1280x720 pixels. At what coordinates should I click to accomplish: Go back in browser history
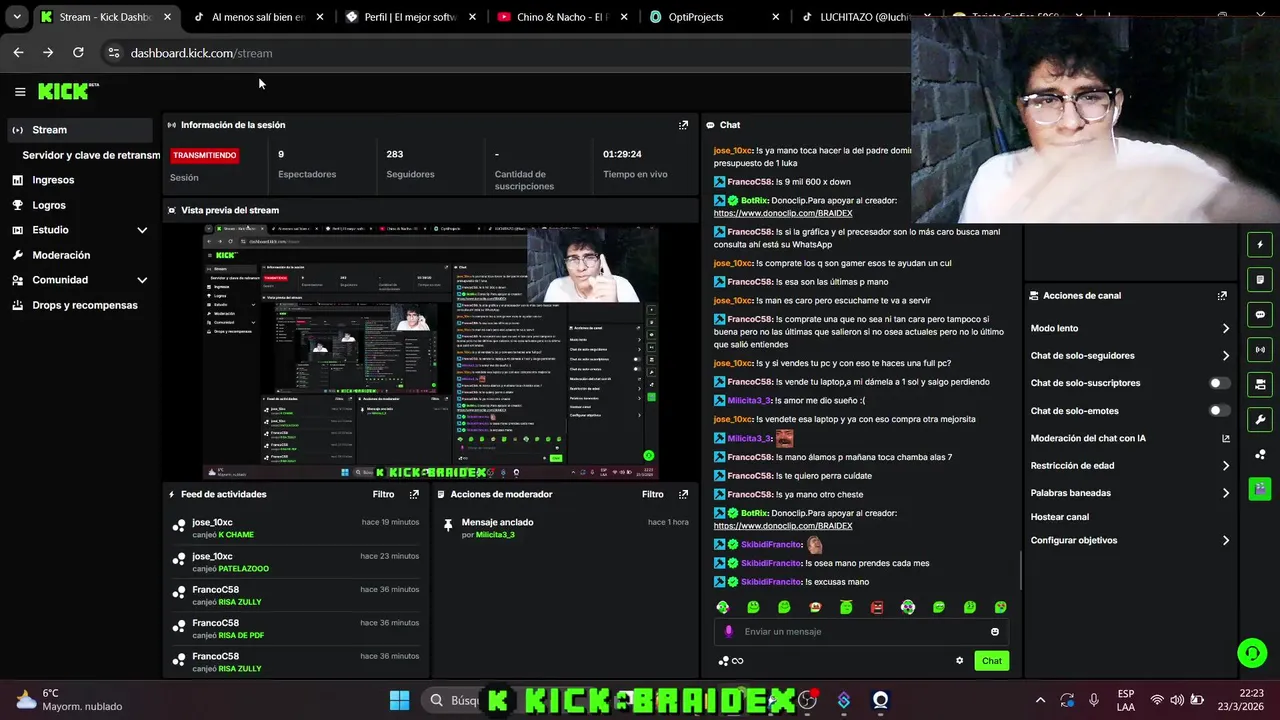pos(18,53)
